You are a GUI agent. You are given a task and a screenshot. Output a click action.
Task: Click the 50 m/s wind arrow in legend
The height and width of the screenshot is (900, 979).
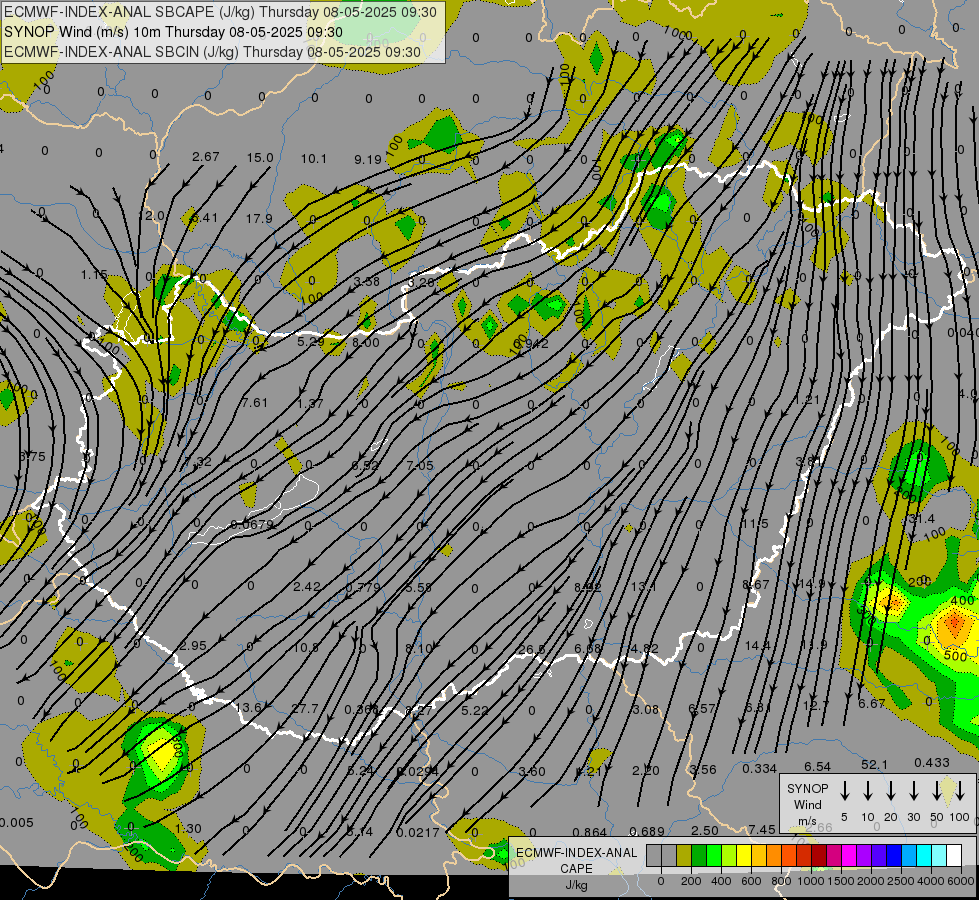pos(937,791)
